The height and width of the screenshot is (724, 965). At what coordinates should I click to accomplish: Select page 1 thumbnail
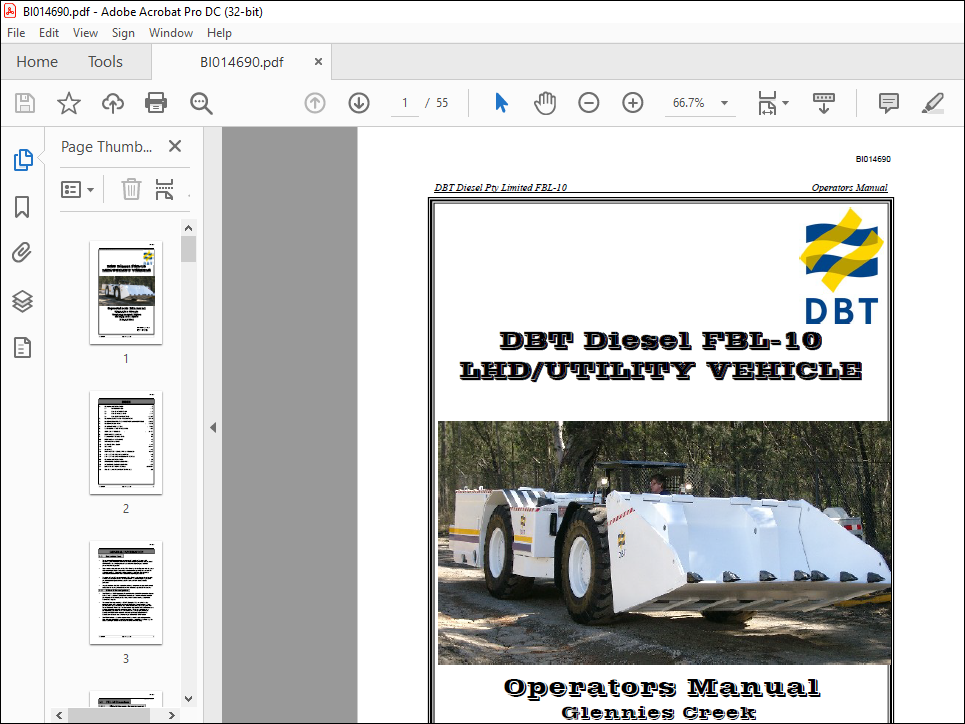(126, 292)
